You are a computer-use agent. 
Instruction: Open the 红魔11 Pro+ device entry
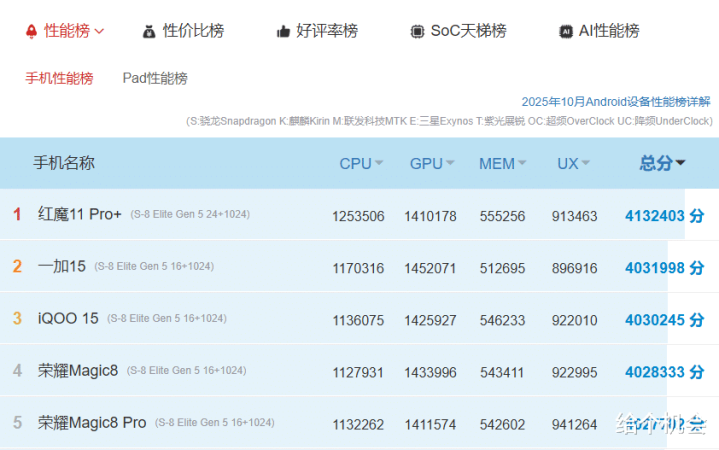(x=80, y=214)
